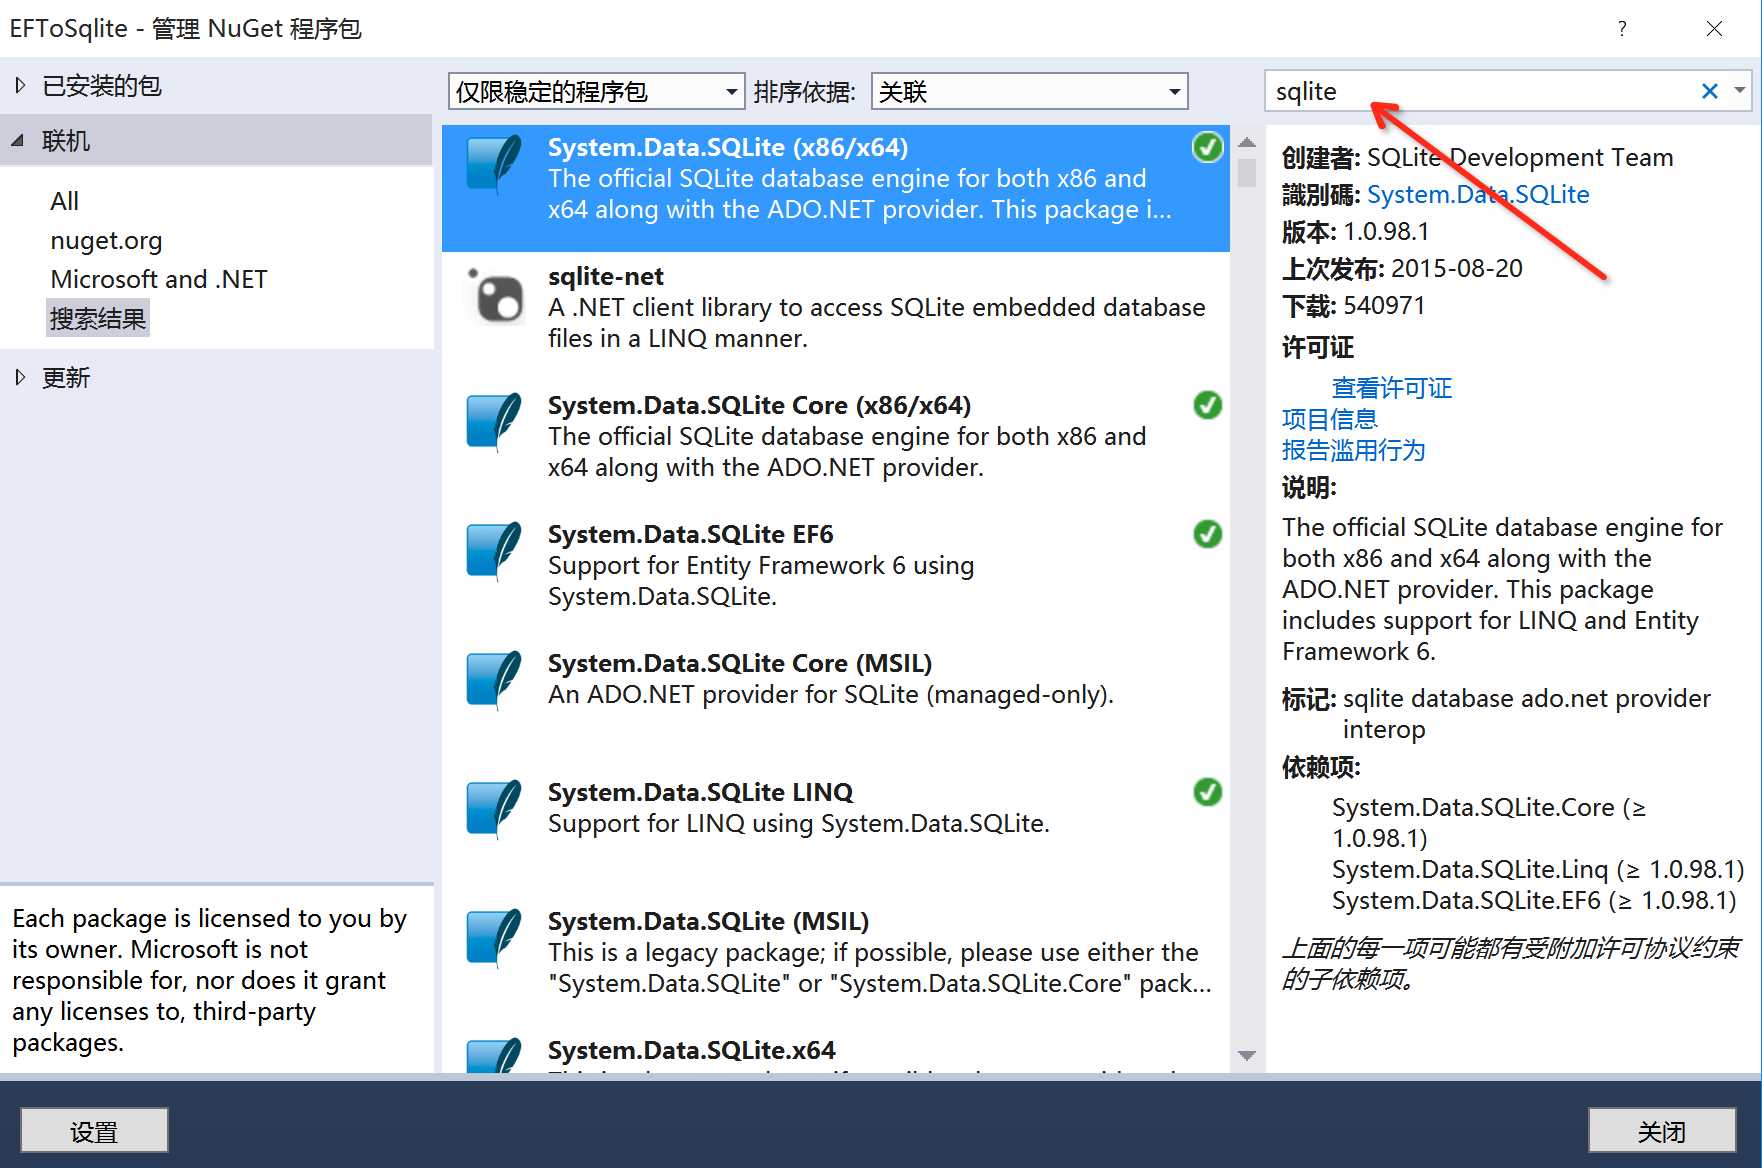1762x1168 pixels.
Task: Click the System.Data.SQLite.EF6 dependency entry
Action: tap(1534, 900)
